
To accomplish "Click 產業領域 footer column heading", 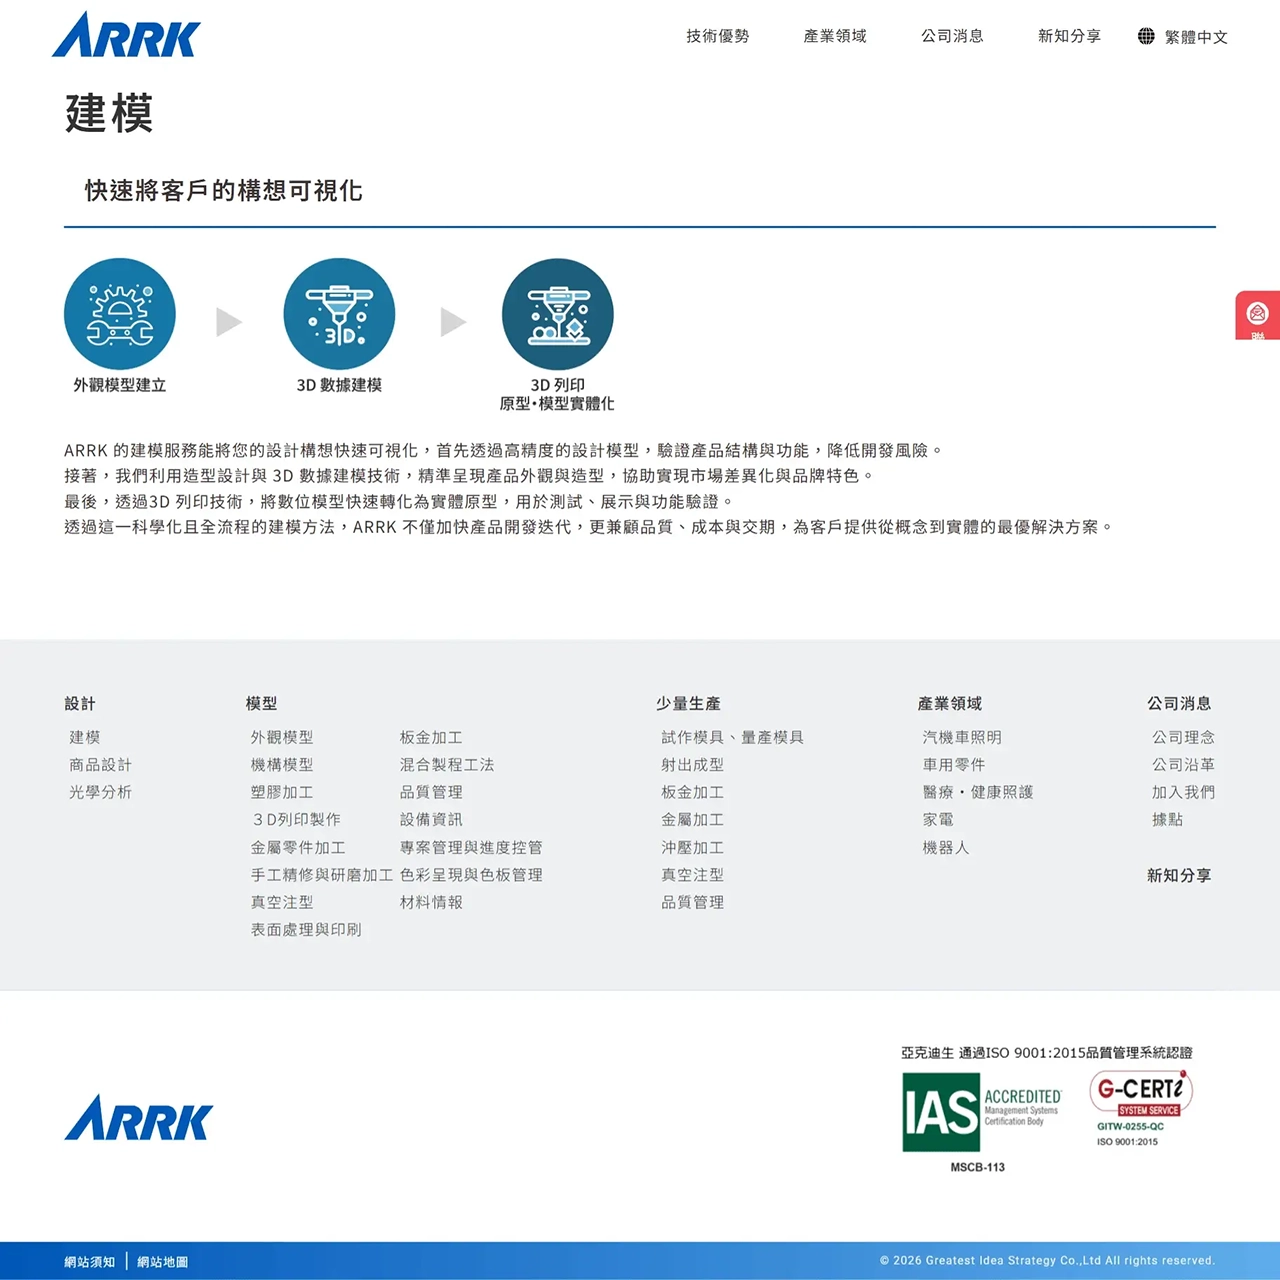I will click(x=950, y=704).
